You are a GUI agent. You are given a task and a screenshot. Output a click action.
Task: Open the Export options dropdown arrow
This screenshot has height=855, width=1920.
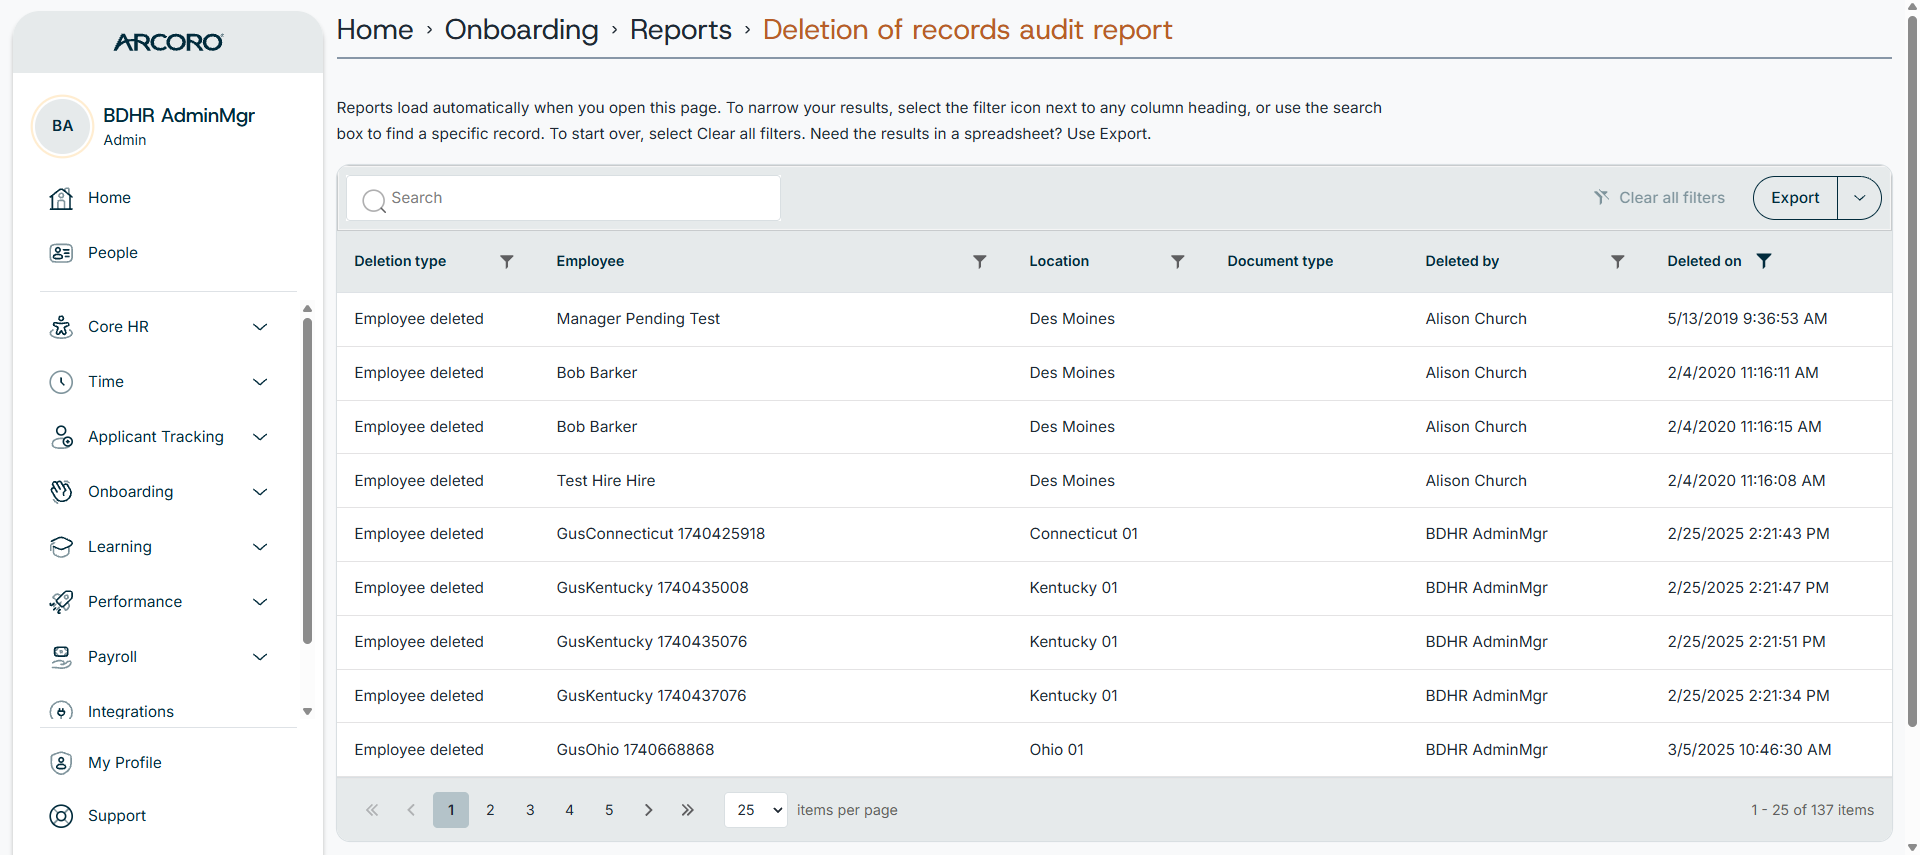(1859, 198)
